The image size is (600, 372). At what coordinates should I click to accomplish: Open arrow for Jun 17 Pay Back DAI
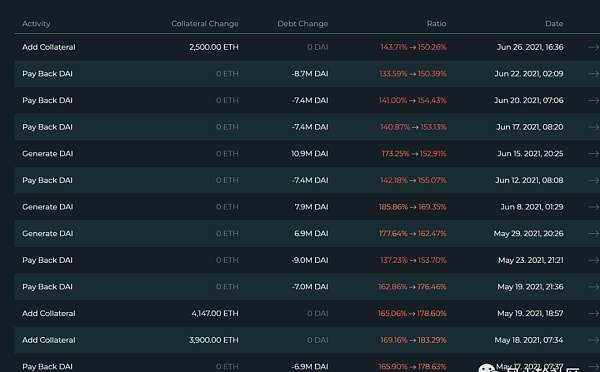point(594,127)
